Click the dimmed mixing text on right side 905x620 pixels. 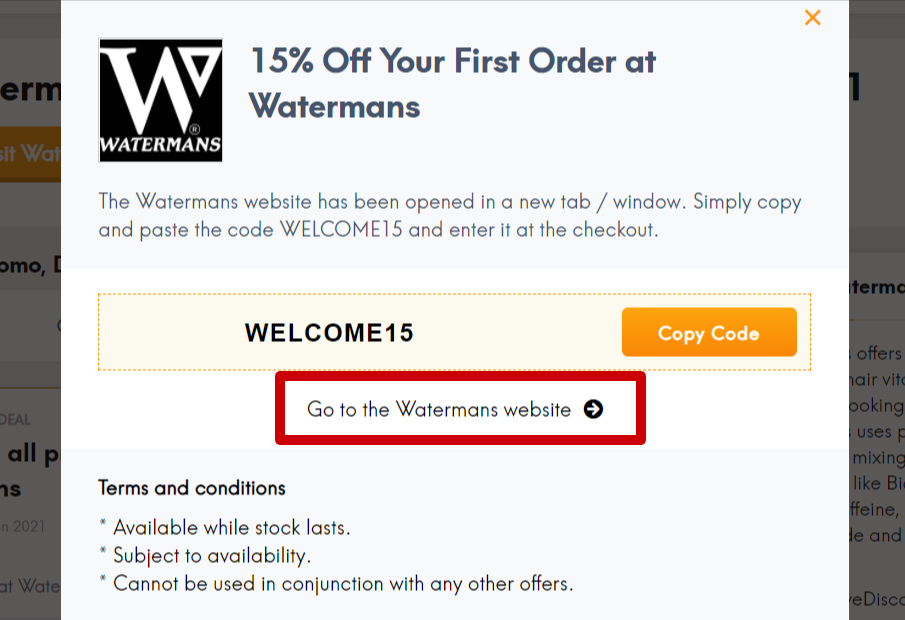point(878,458)
